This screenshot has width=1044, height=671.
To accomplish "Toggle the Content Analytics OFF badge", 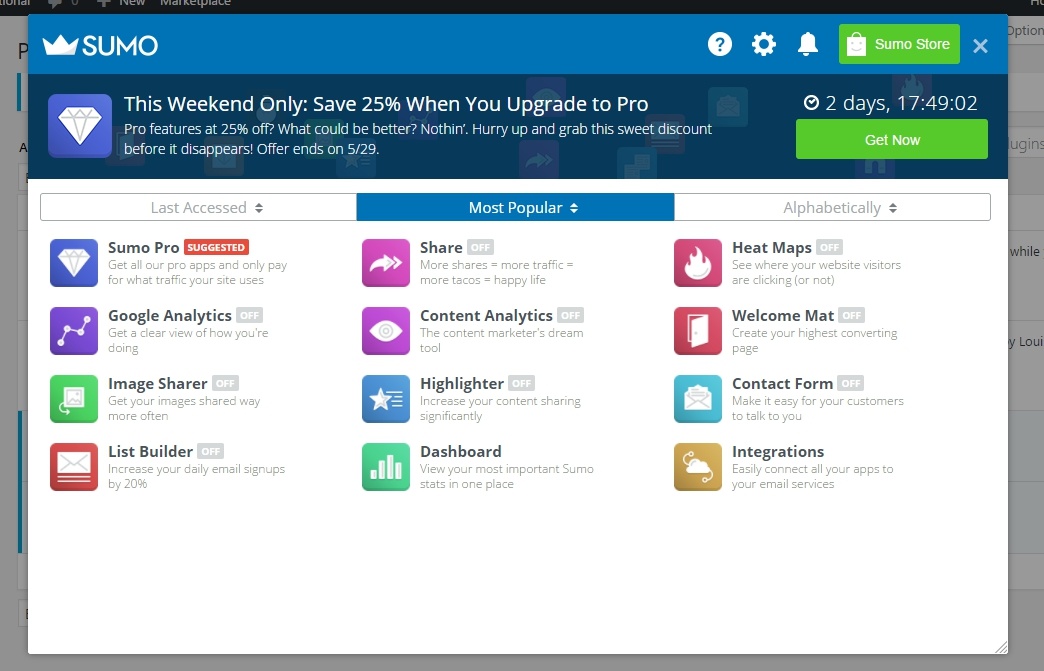I will coord(571,316).
